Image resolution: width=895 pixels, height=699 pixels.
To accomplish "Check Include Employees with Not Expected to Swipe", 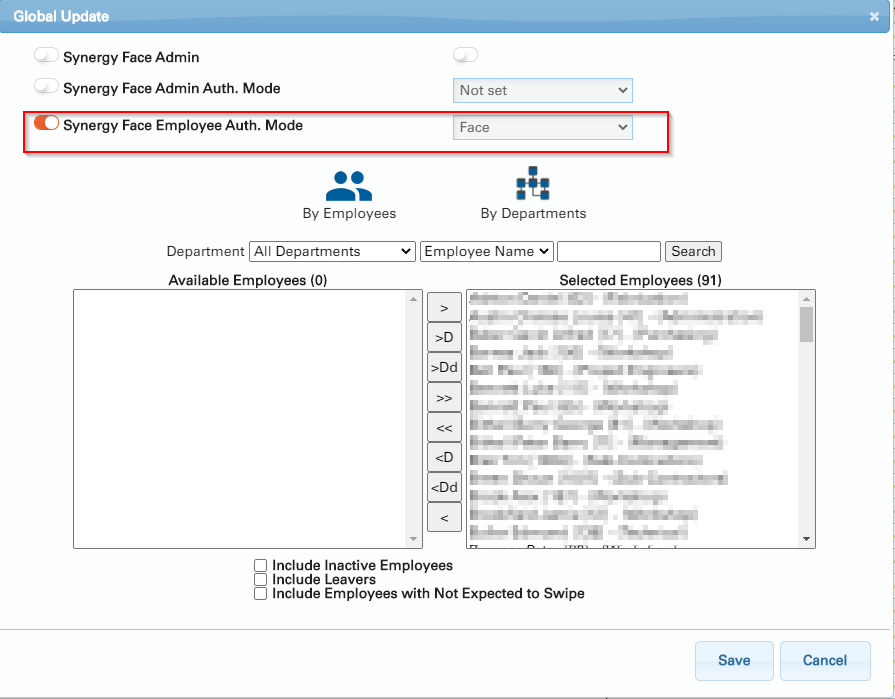I will pyautogui.click(x=260, y=594).
